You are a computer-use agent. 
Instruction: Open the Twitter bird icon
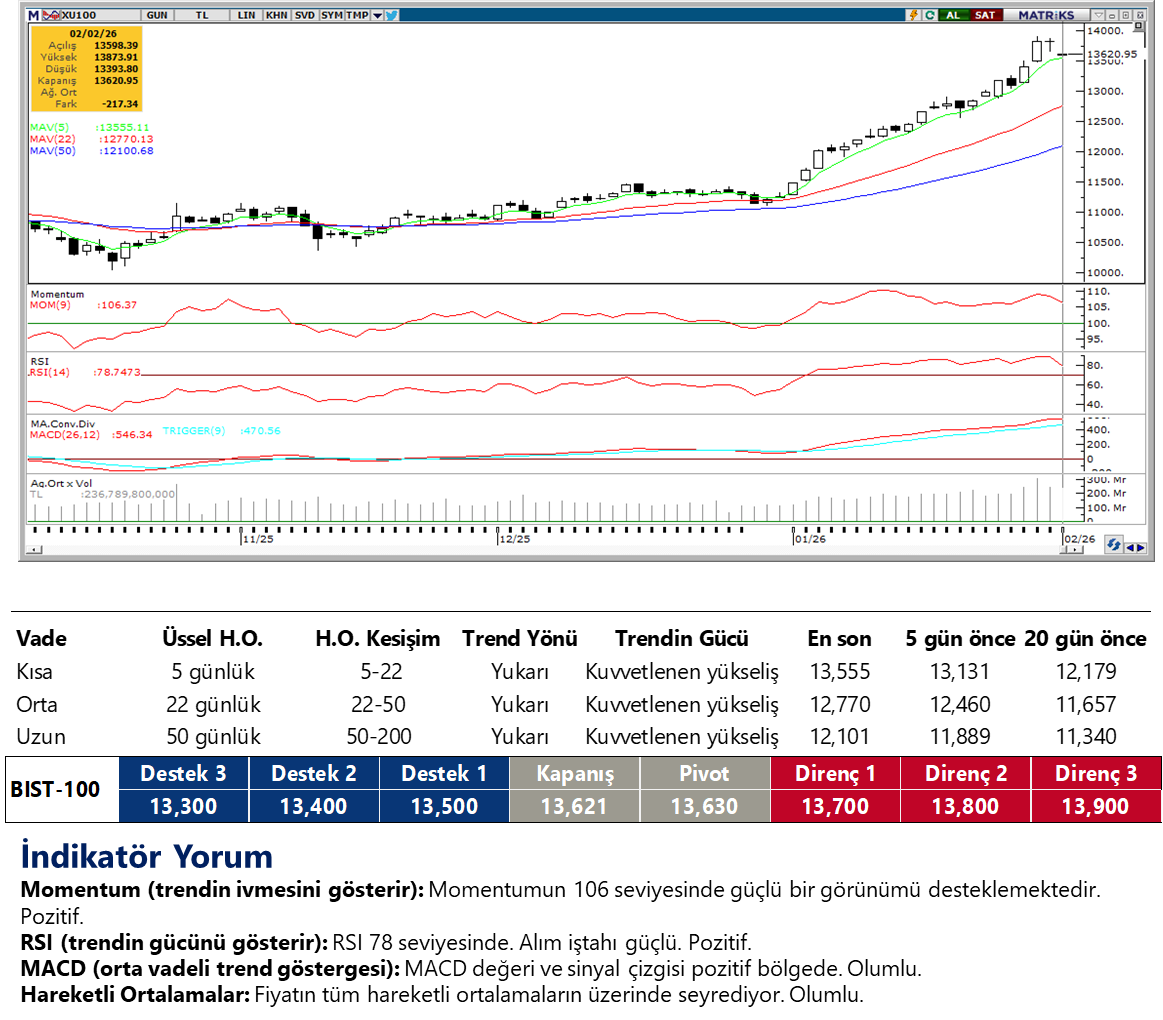click(x=391, y=15)
